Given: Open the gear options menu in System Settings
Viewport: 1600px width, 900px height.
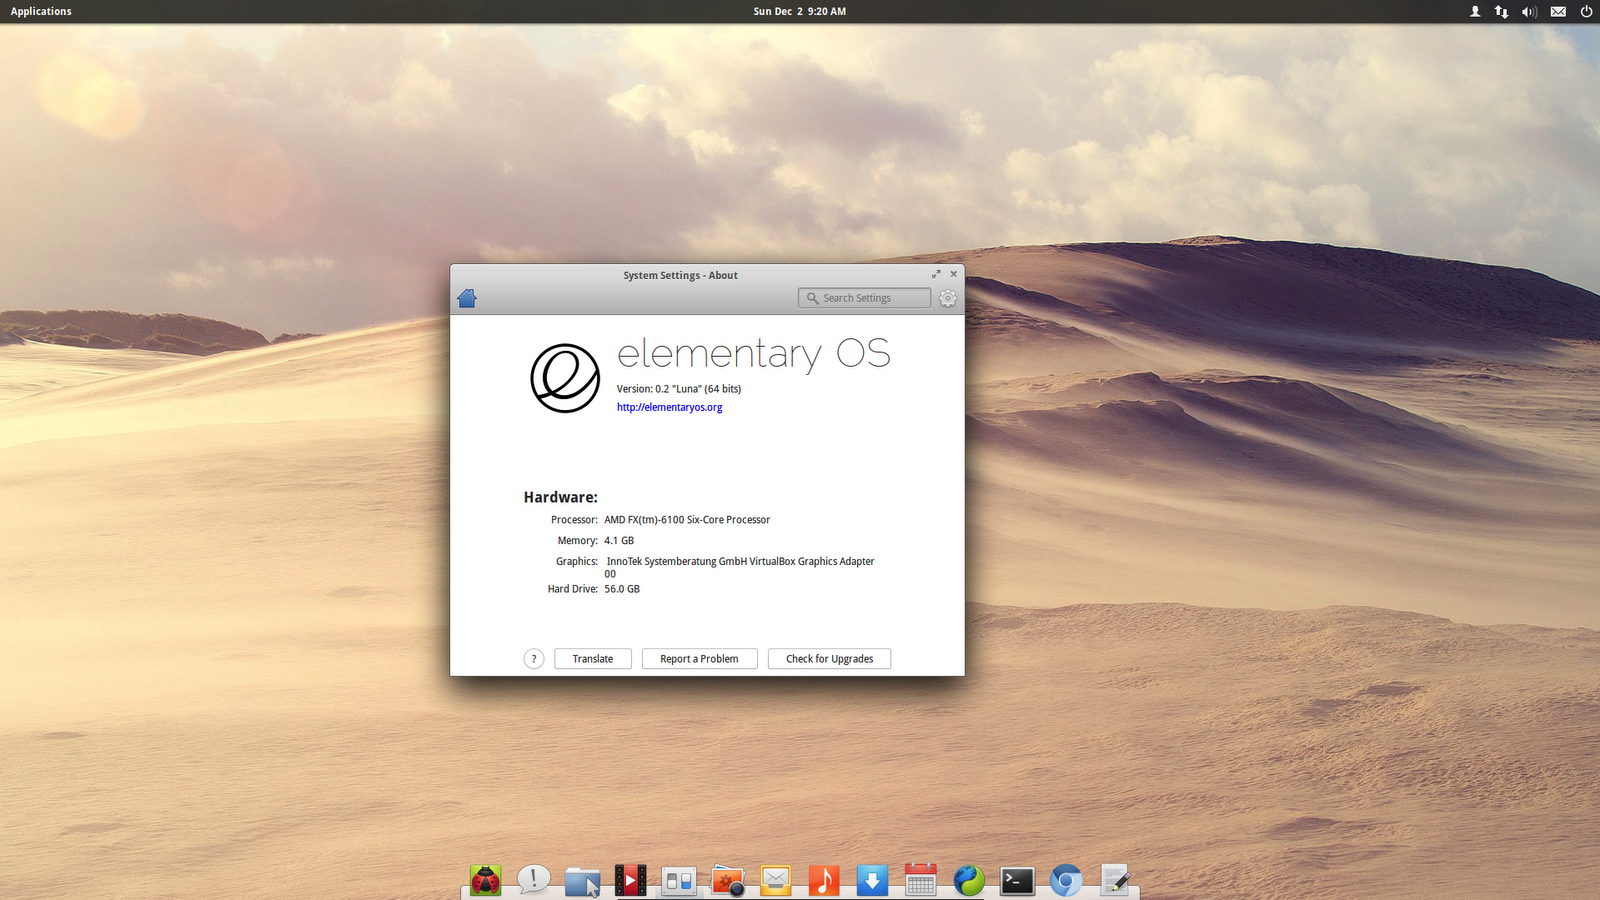Looking at the screenshot, I should tap(947, 297).
